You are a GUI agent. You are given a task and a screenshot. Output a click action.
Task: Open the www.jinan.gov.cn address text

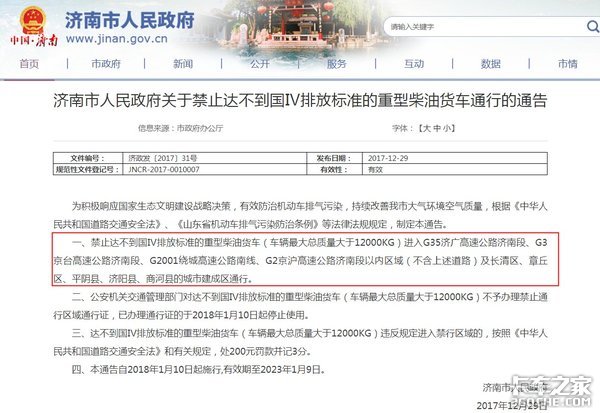(x=114, y=41)
